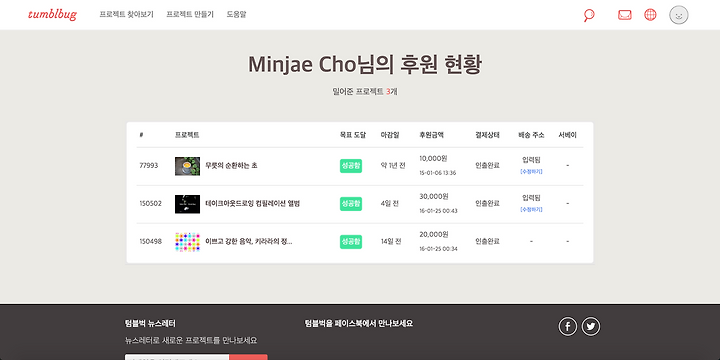Open the profile avatar smiley icon
Viewport: 720px width, 360px height.
[679, 15]
